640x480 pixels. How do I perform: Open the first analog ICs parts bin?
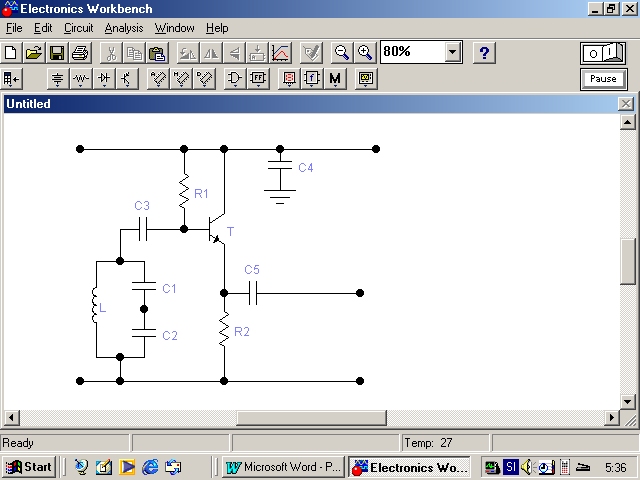(158, 79)
